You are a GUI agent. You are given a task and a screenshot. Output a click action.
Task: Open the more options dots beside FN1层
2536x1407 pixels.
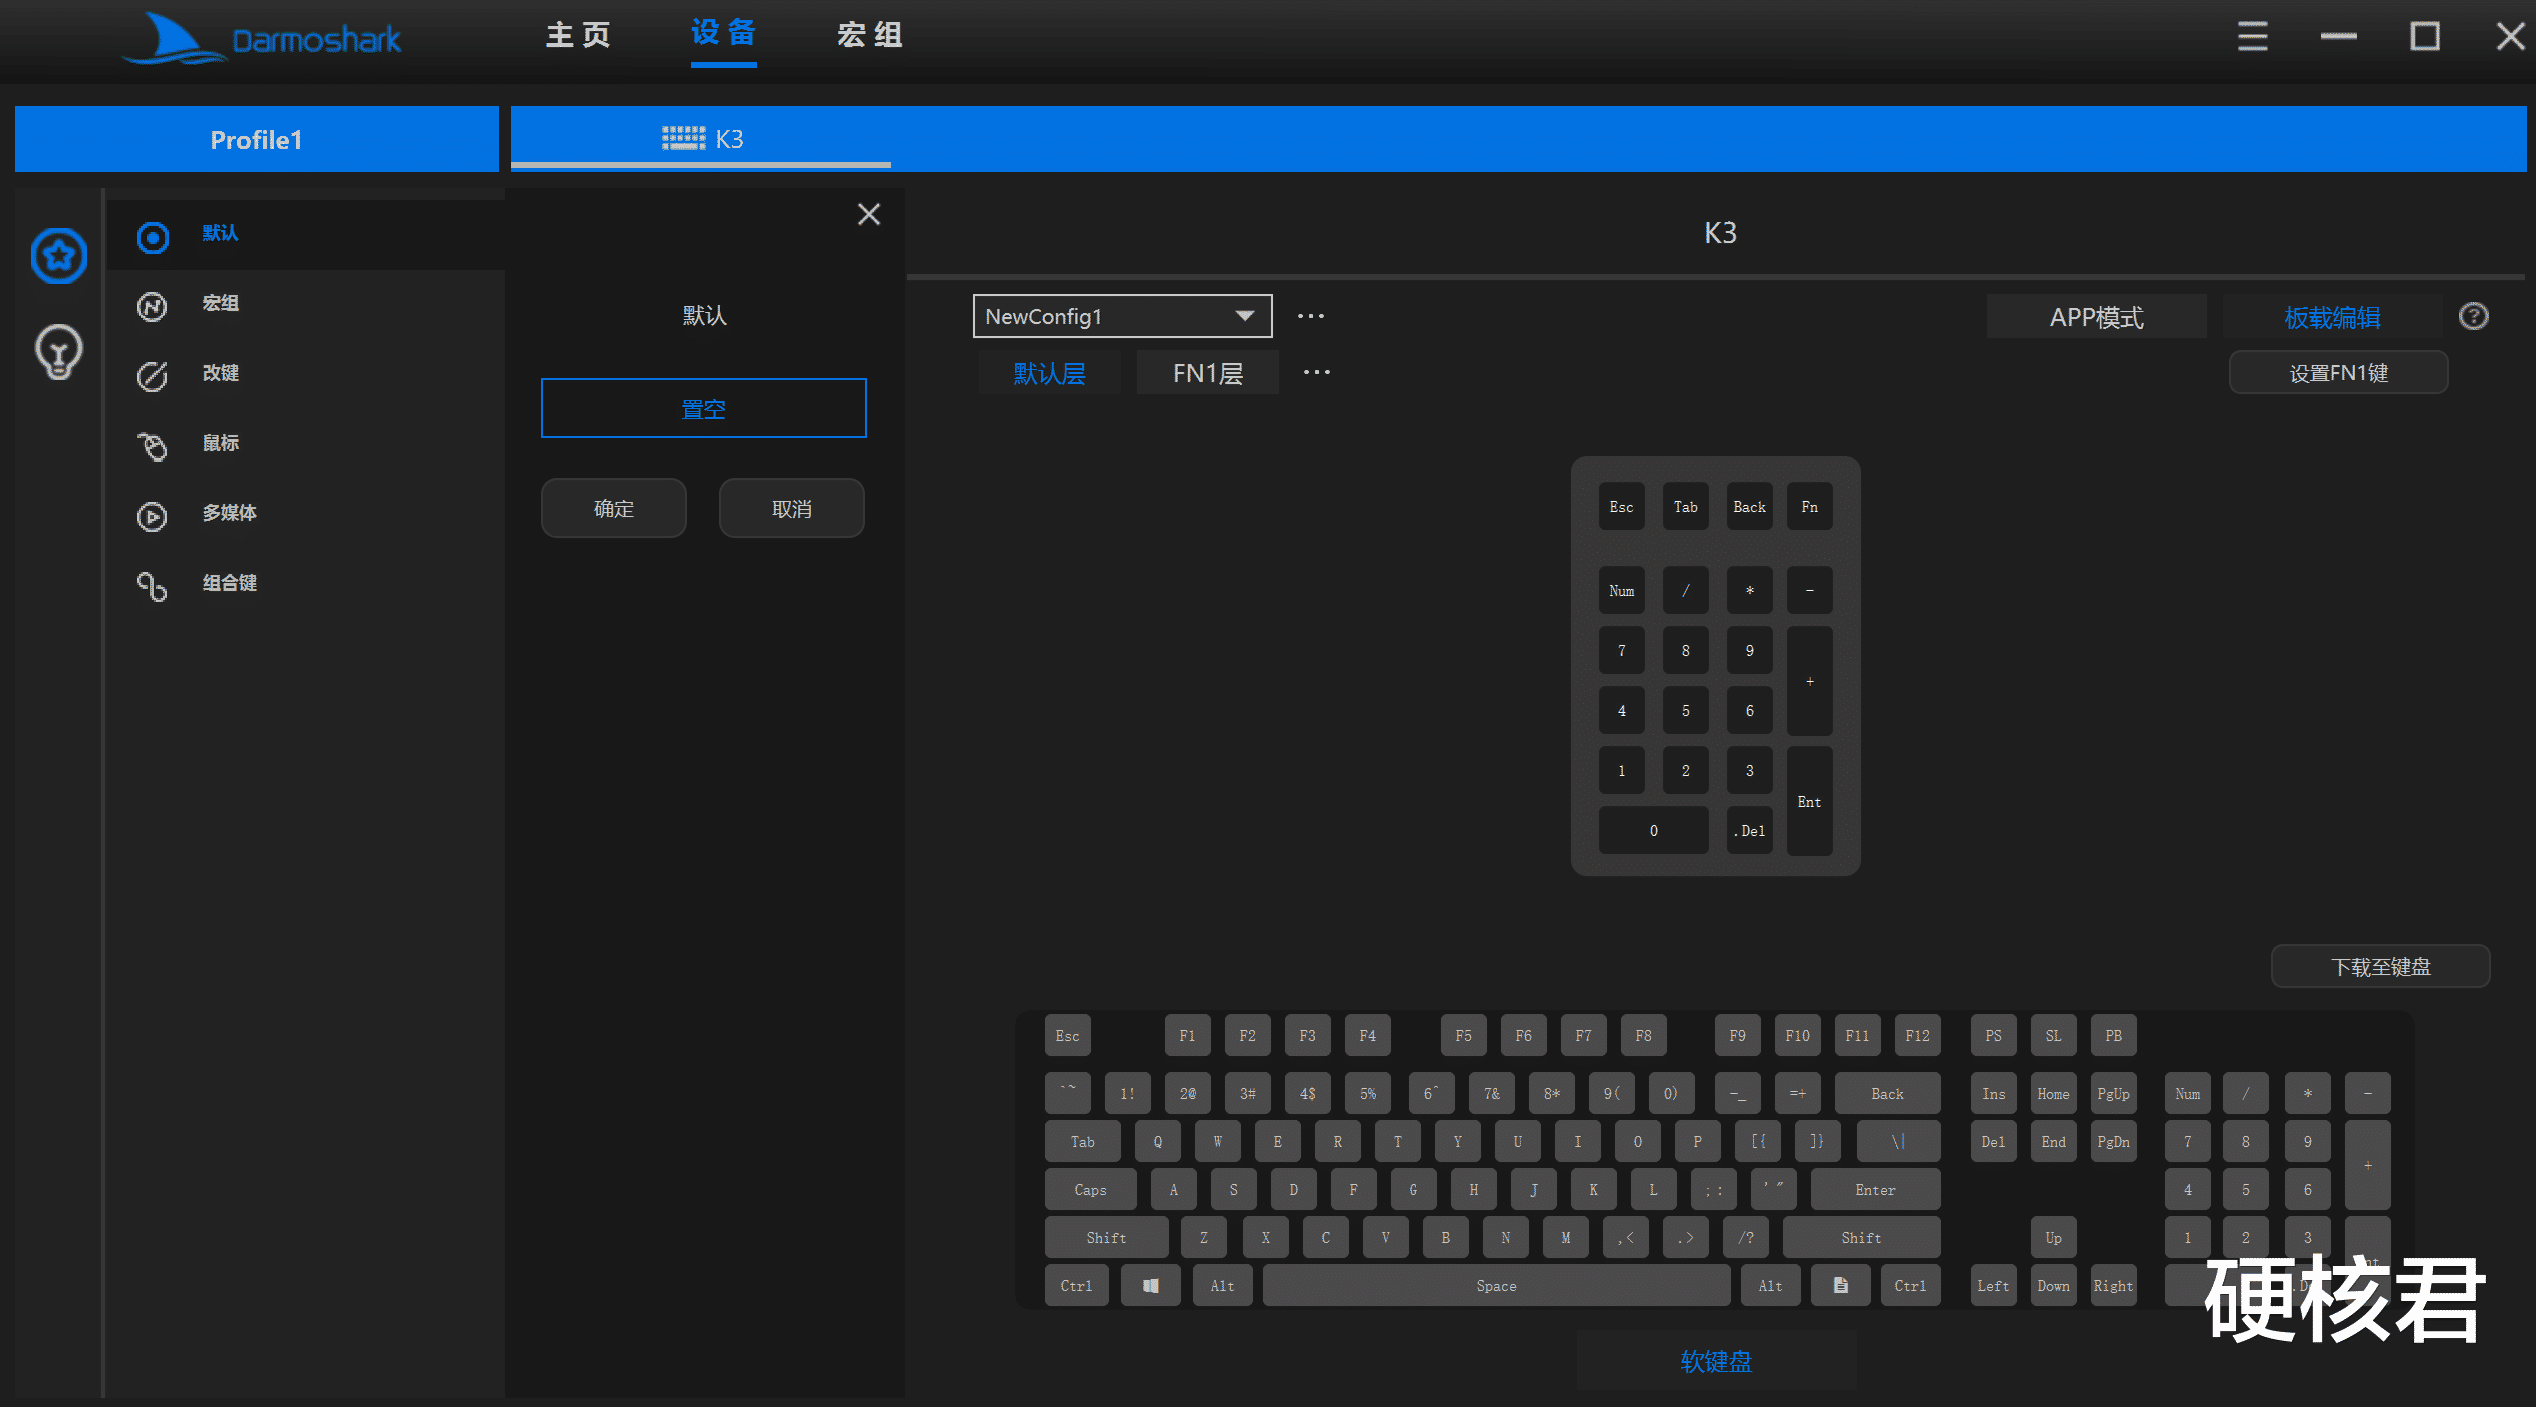point(1316,372)
